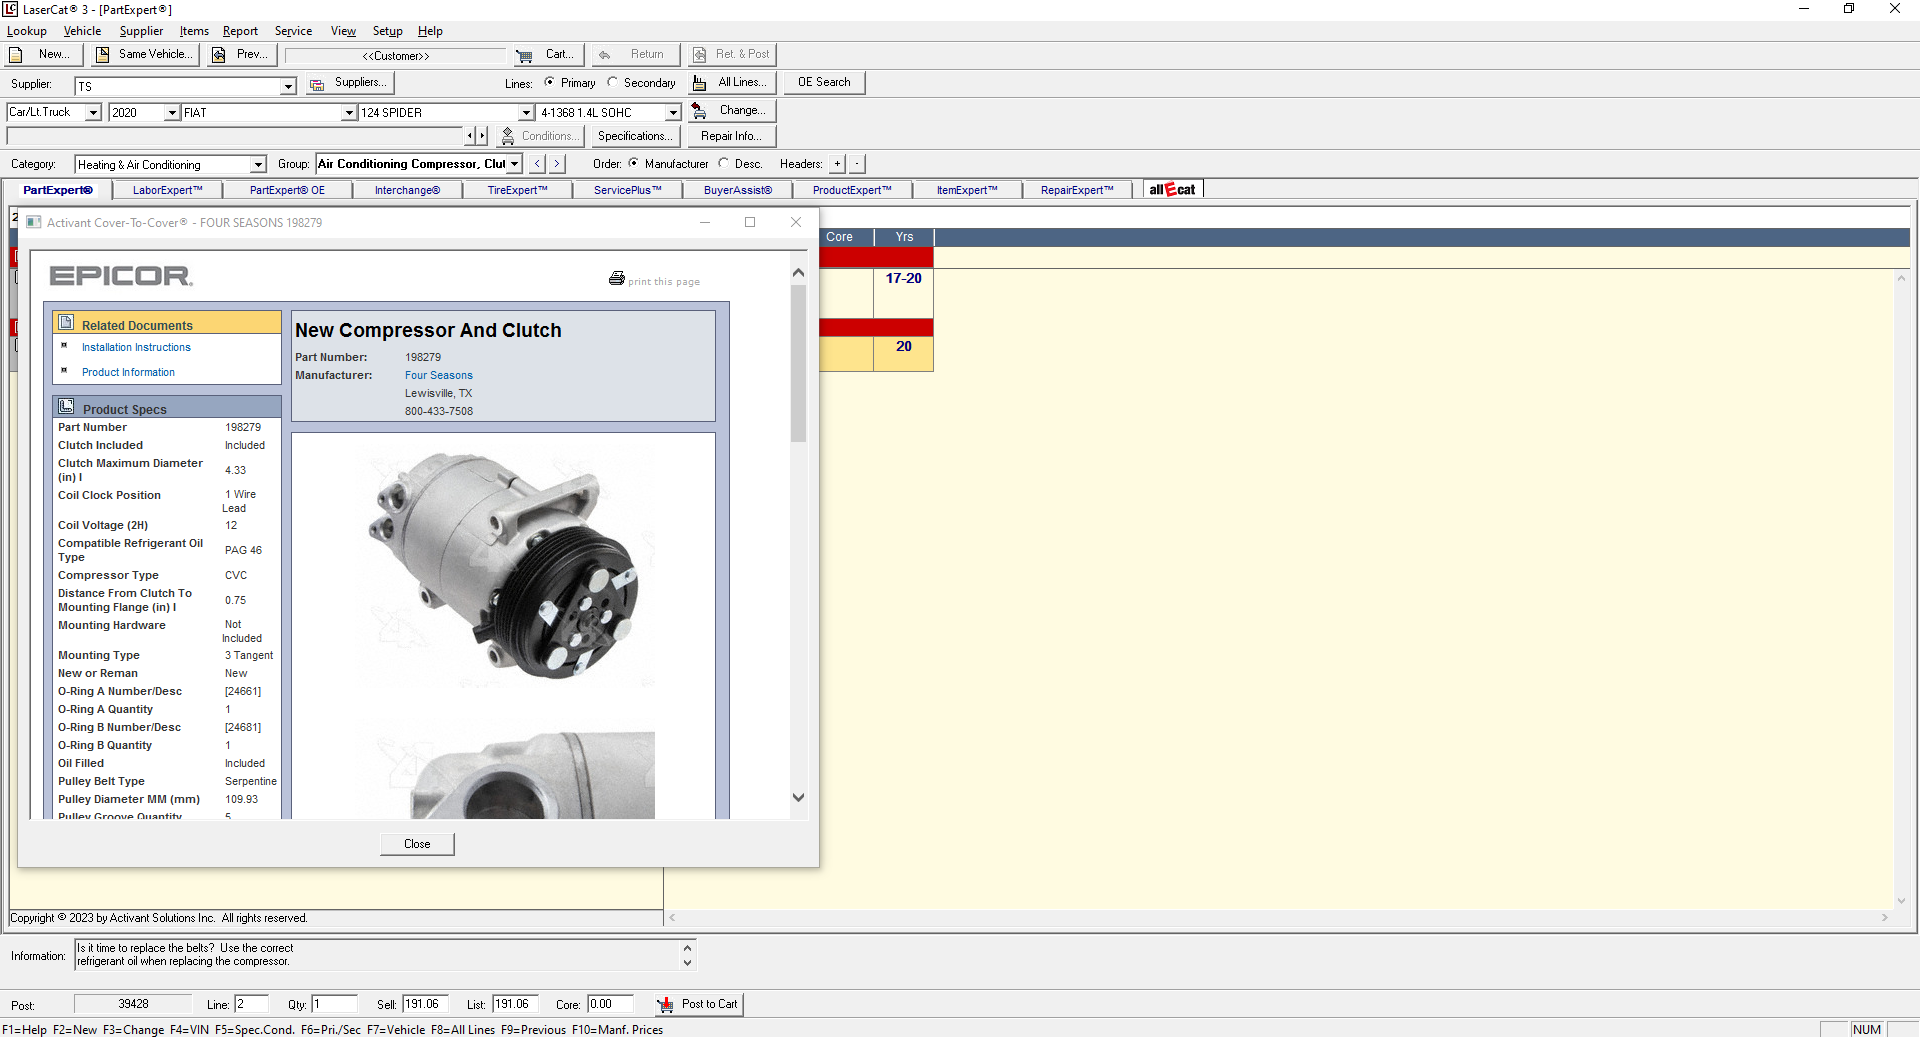
Task: Expand headers with plus button
Action: coord(838,164)
